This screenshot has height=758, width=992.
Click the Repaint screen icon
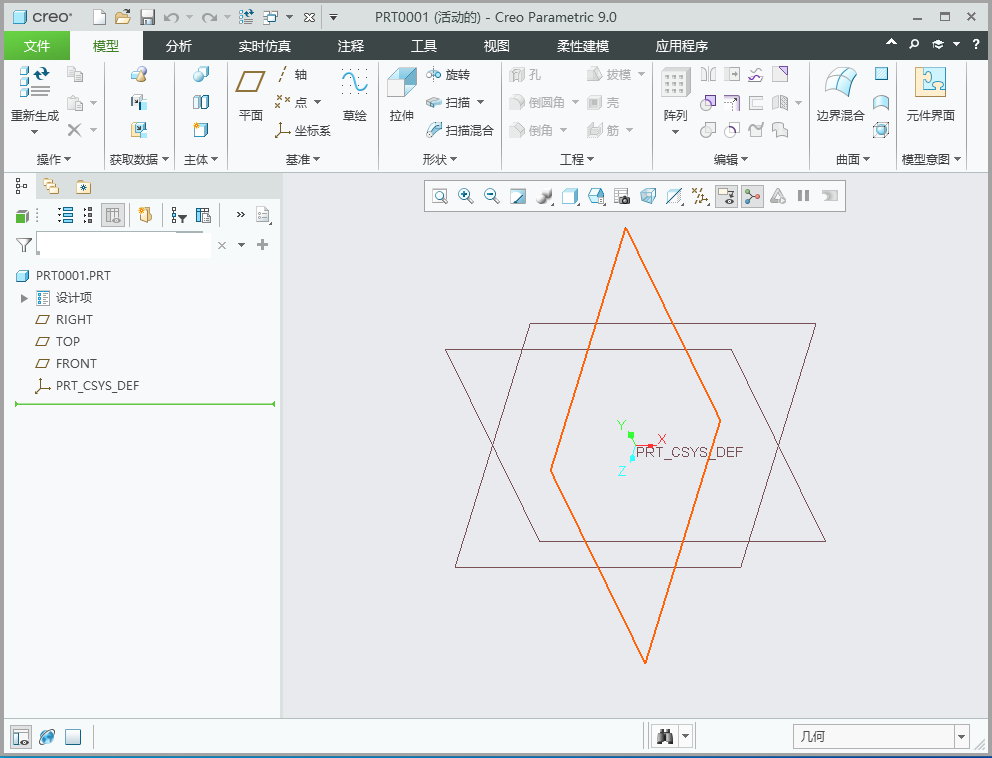tap(518, 196)
